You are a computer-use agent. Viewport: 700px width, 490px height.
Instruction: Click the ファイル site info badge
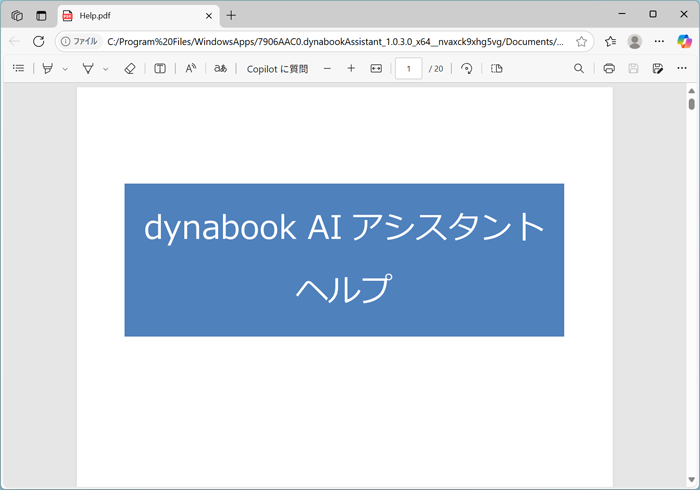[79, 42]
